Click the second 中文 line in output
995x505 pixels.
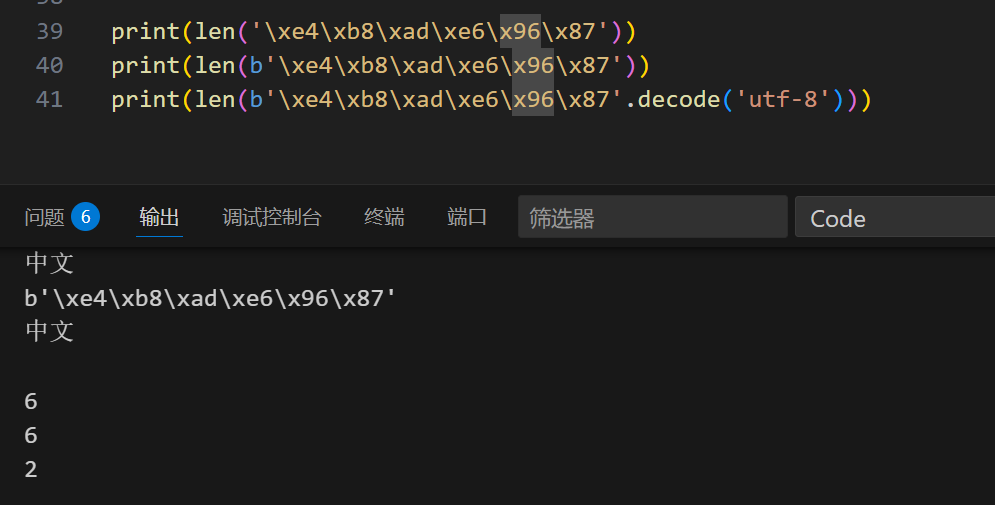coord(50,332)
